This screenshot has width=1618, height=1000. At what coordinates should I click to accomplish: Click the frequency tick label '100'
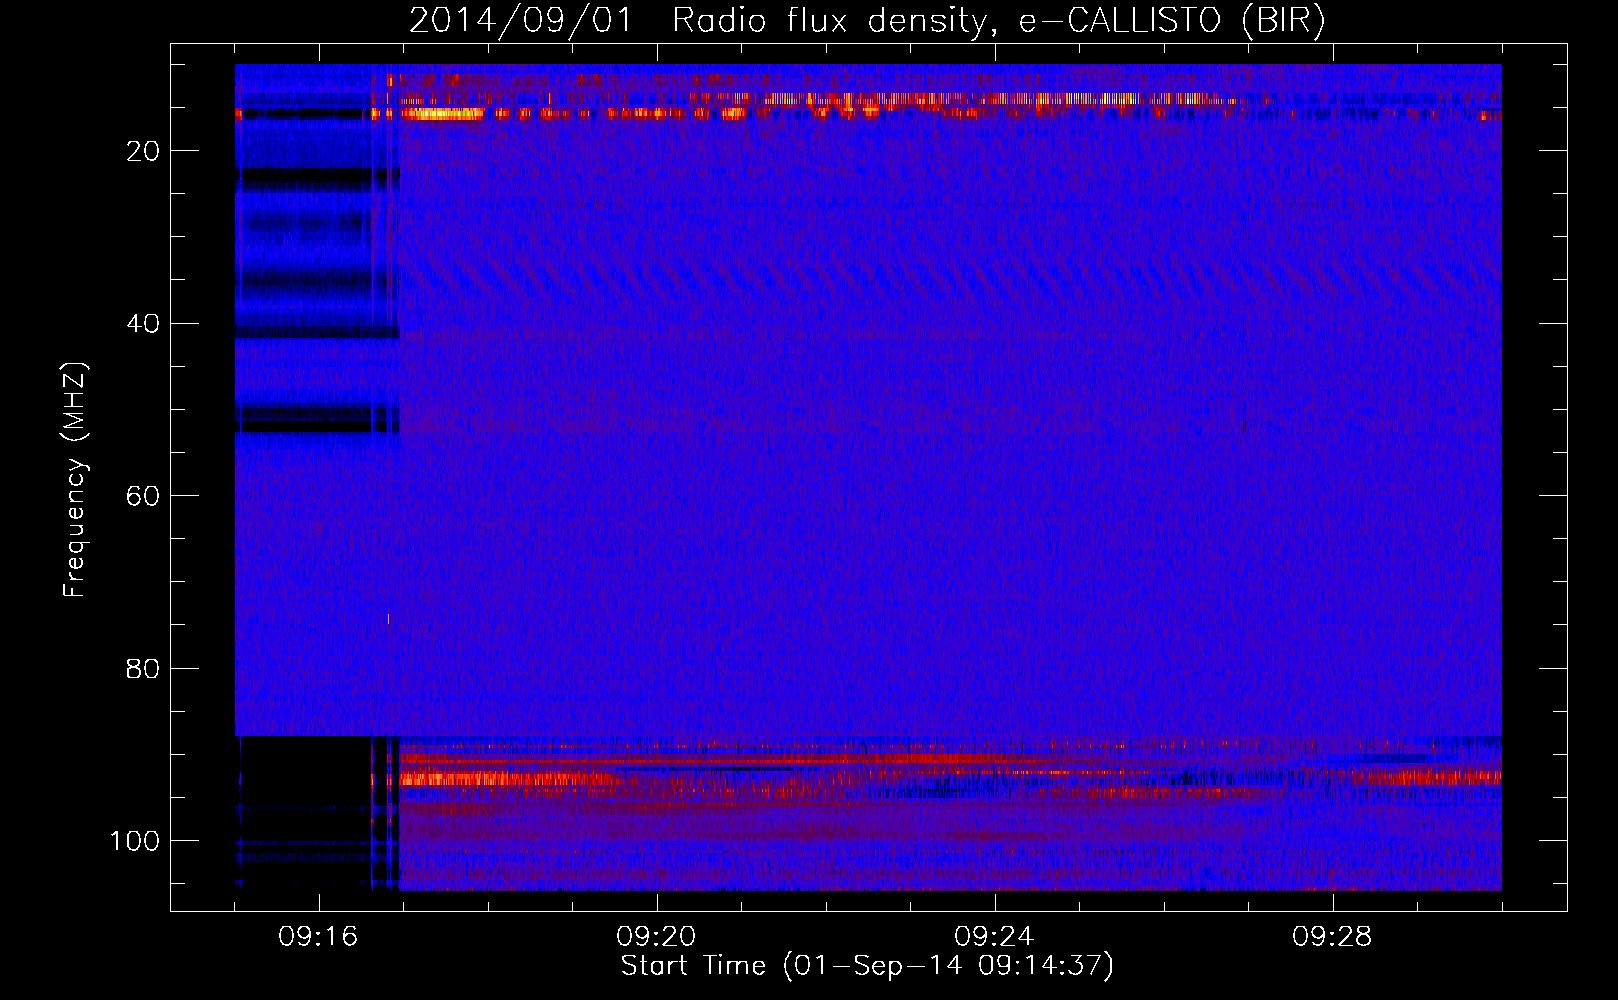pos(135,841)
